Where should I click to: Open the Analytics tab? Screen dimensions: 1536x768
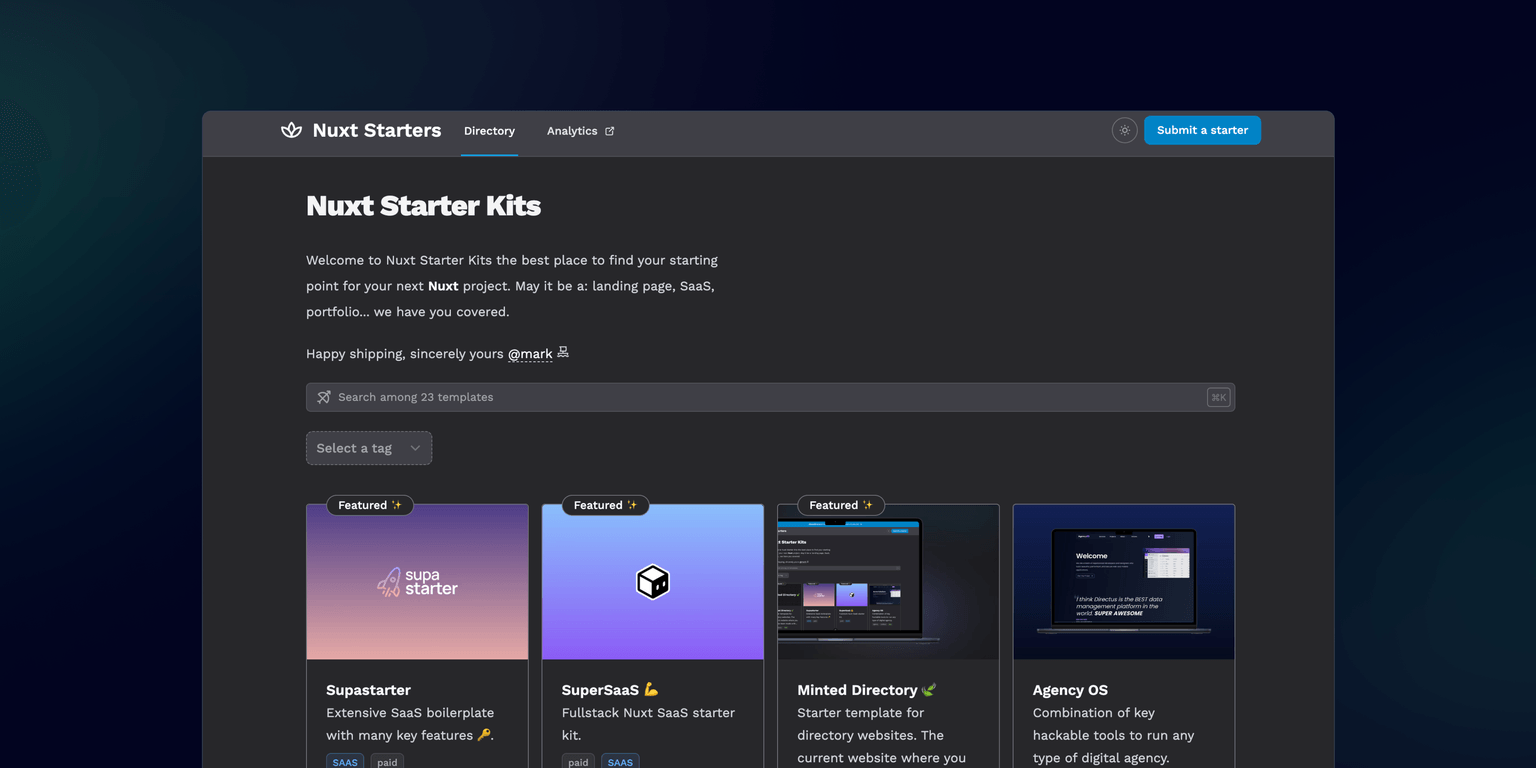coord(580,131)
